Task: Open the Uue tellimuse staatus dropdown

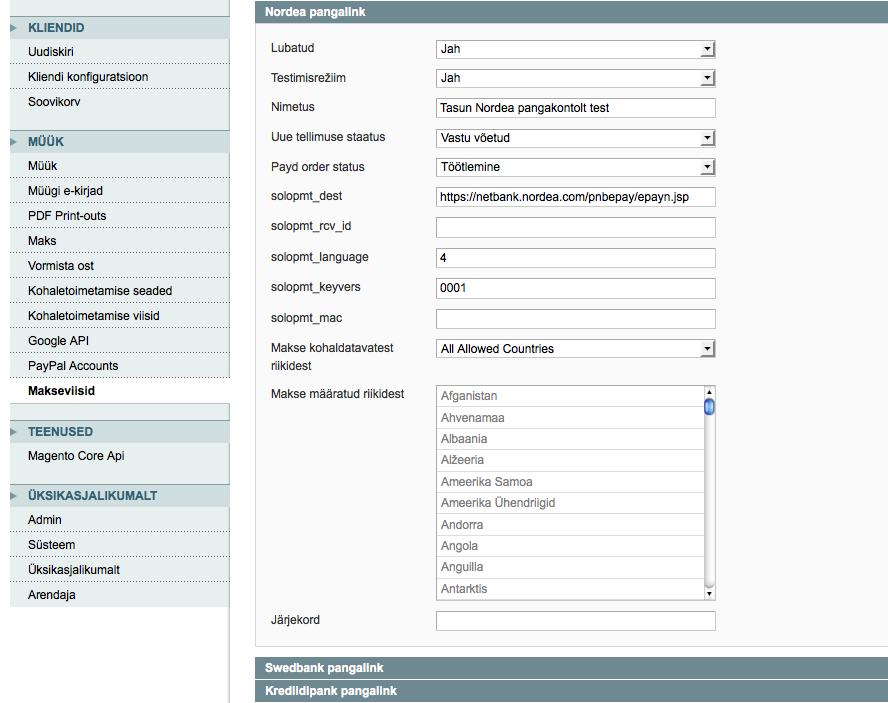Action: 575,138
